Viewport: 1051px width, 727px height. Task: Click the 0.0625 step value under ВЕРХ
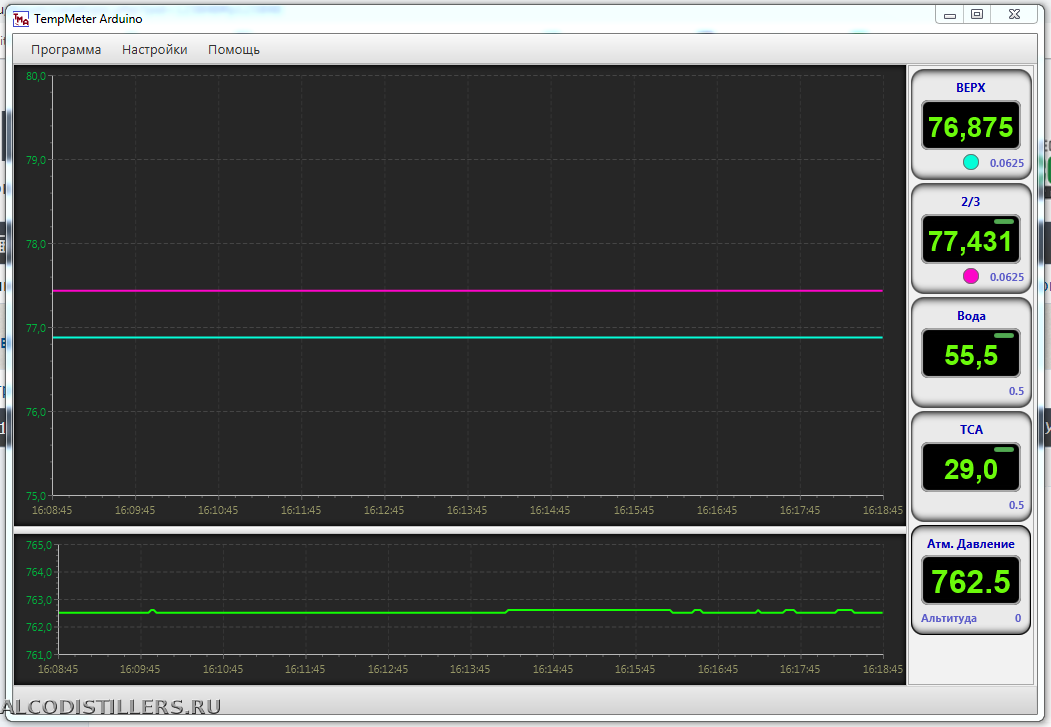coord(1007,163)
